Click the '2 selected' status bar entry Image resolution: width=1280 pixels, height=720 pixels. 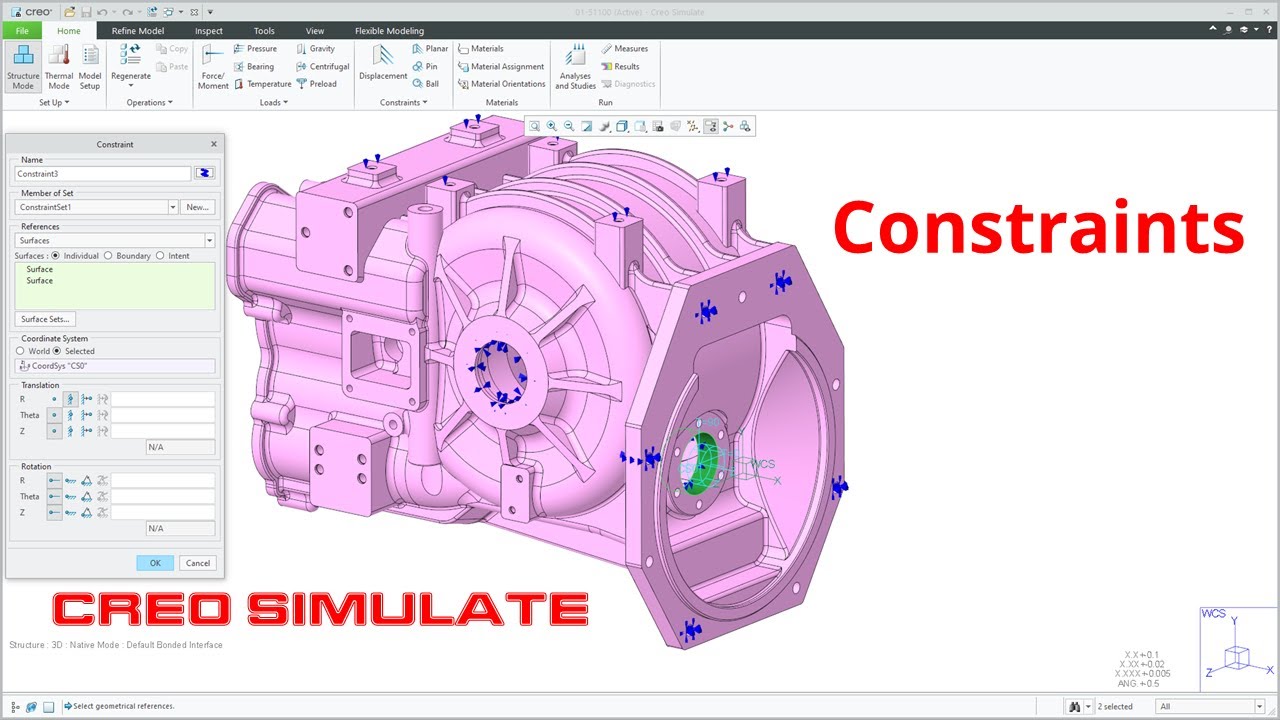coord(1115,706)
